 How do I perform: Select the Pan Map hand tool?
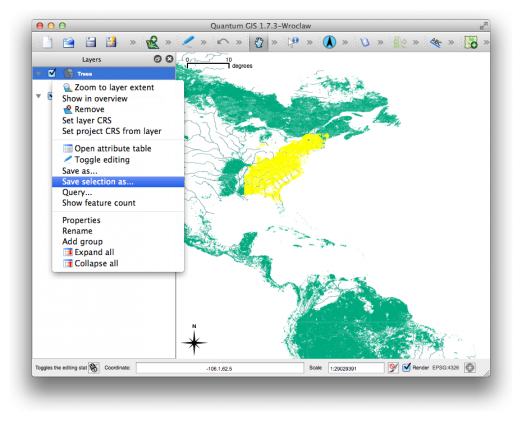[259, 42]
